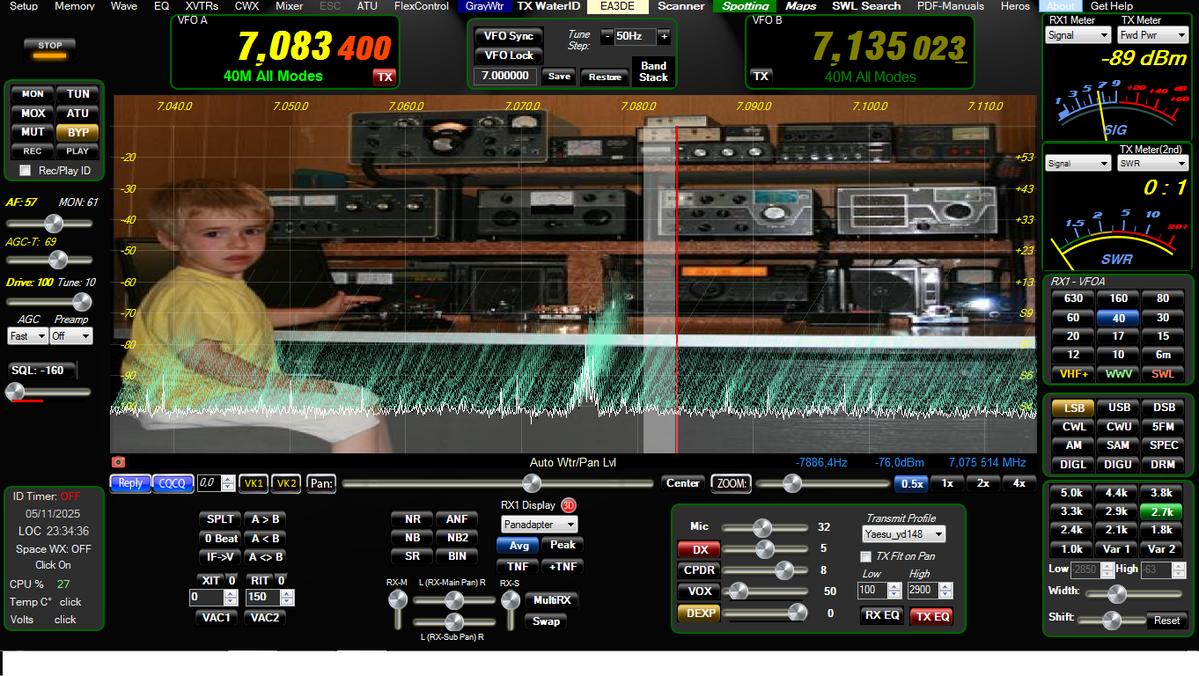
Task: Open the Transmit Profile dropdown
Action: 903,535
